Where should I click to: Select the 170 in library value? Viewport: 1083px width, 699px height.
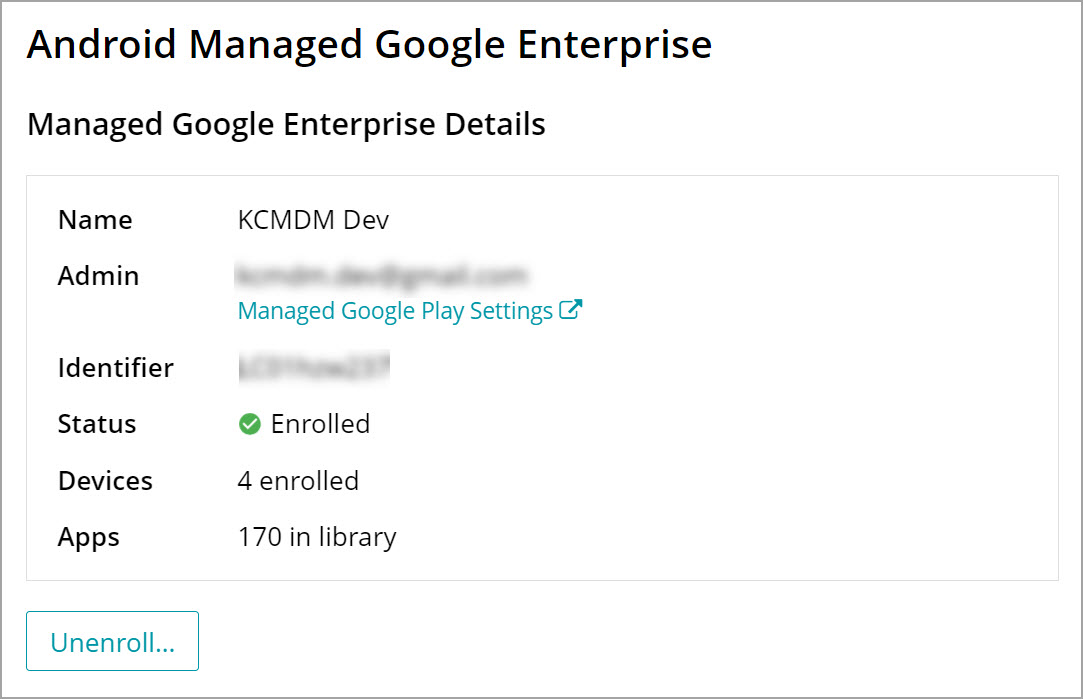coord(317,537)
